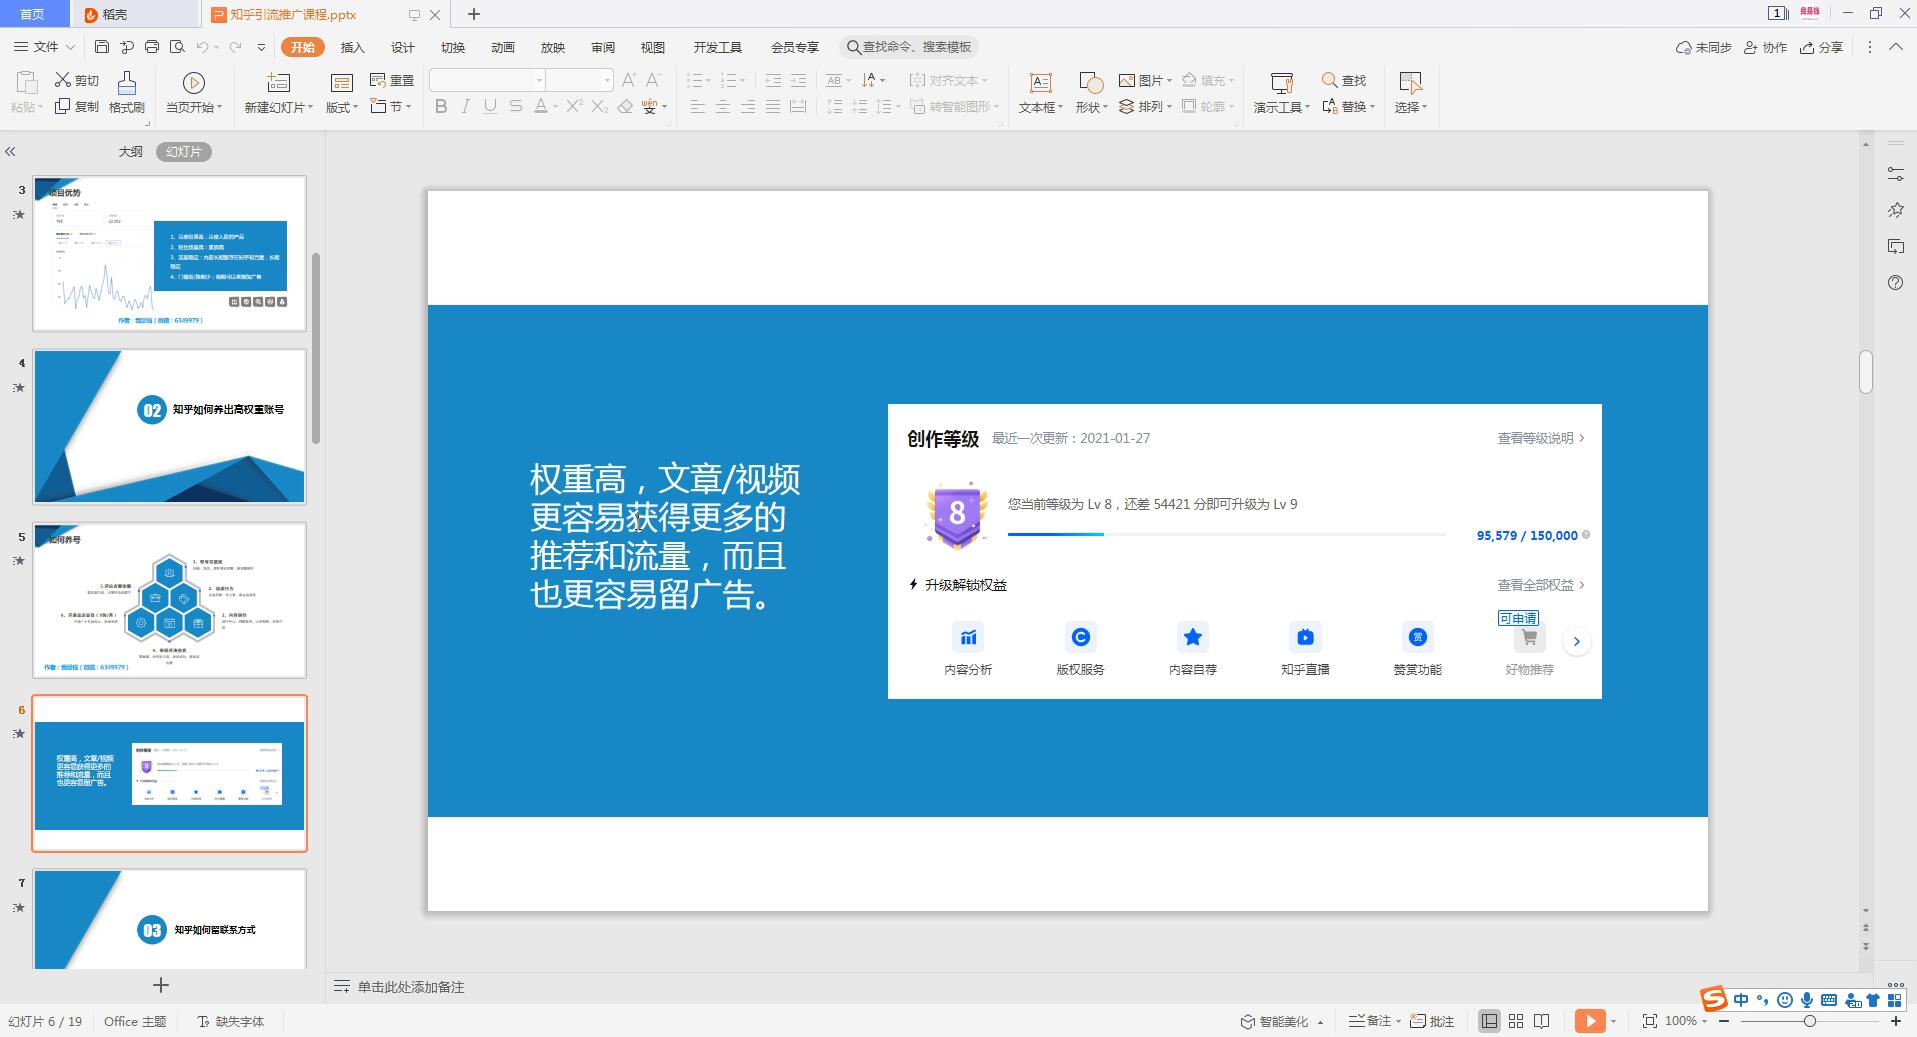1917x1037 pixels.
Task: Click the increase indent icon
Action: tap(798, 80)
